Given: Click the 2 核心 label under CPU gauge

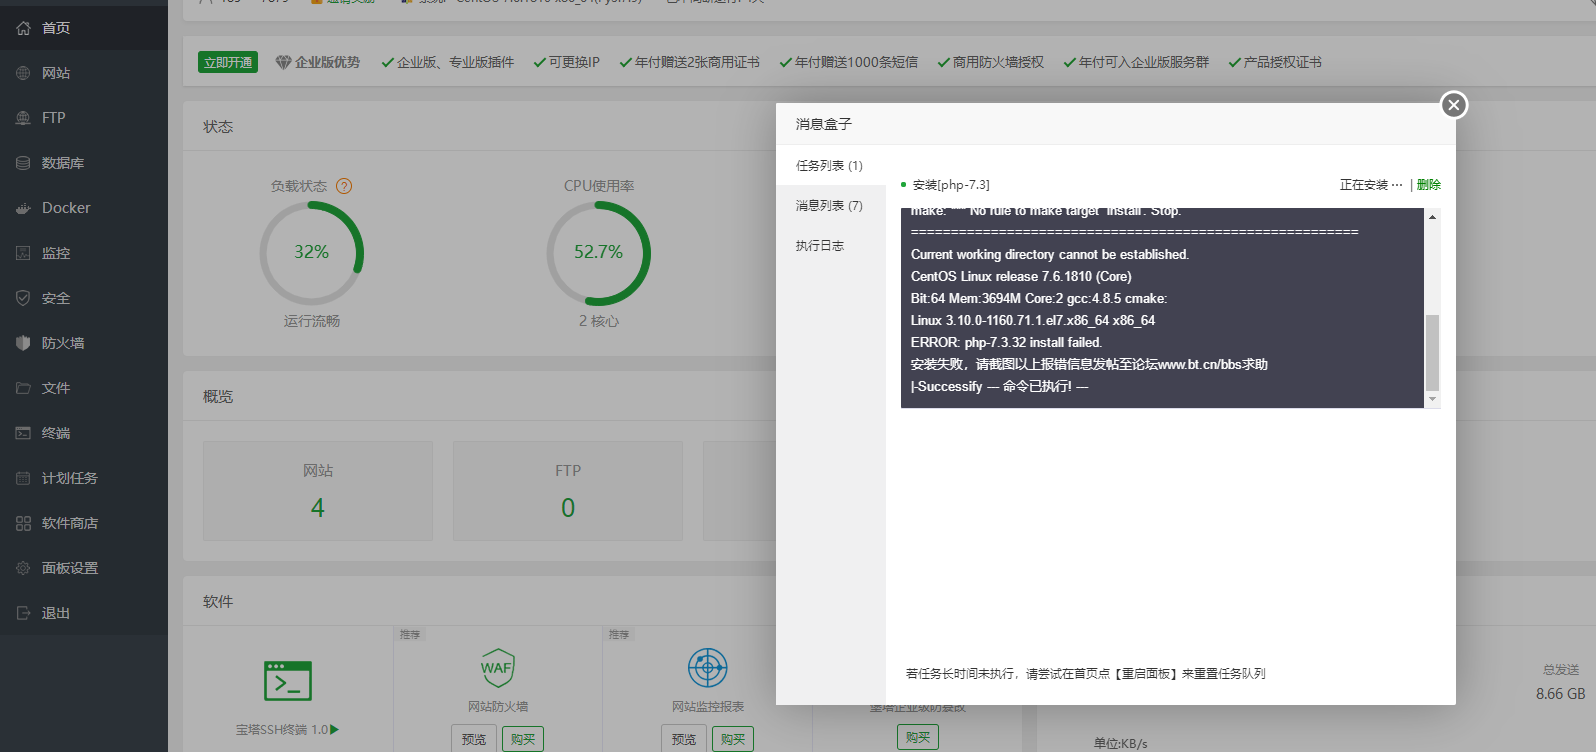Looking at the screenshot, I should (x=598, y=321).
